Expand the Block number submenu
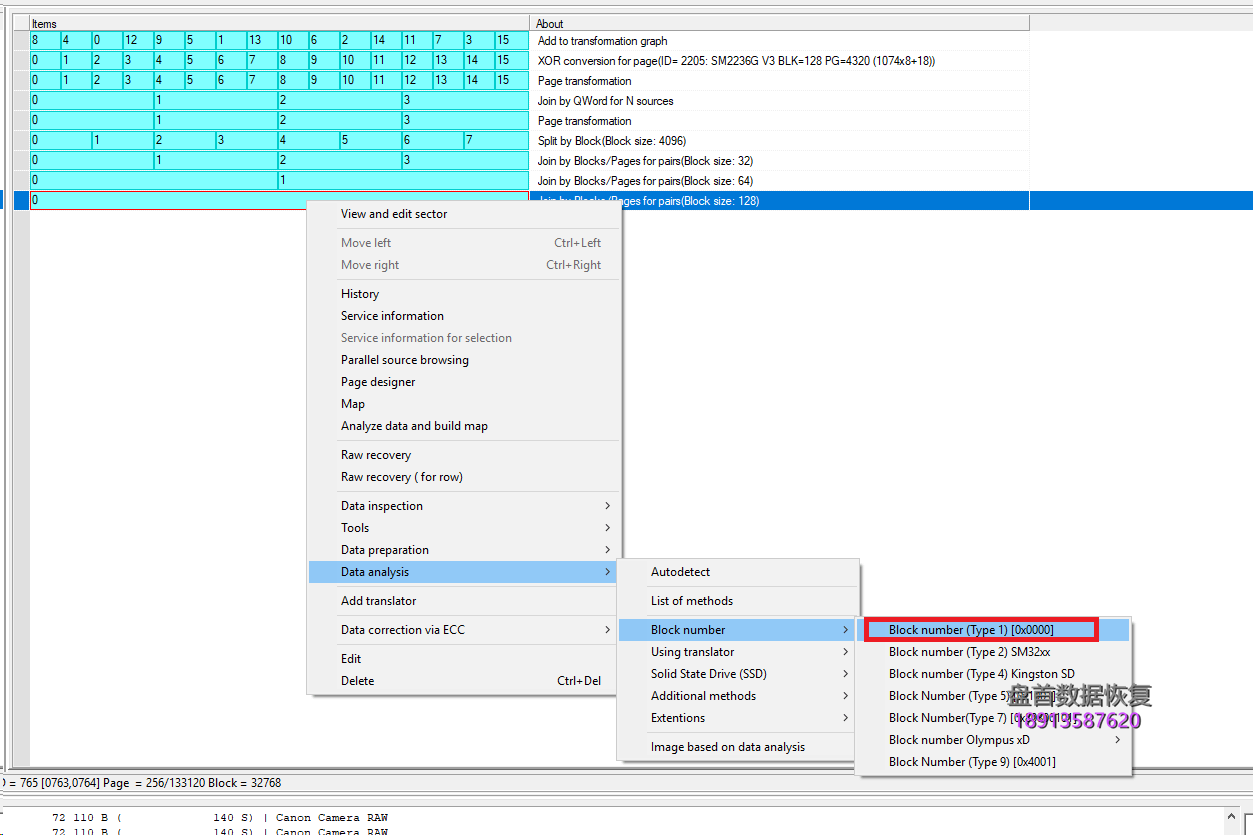1253x835 pixels. coord(738,630)
